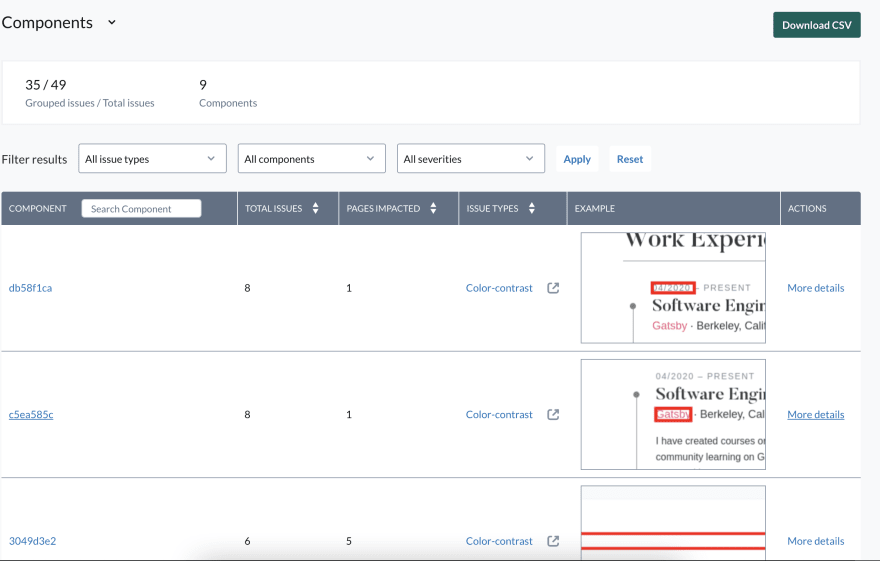Open component 3049d3e2 link

coord(33,541)
